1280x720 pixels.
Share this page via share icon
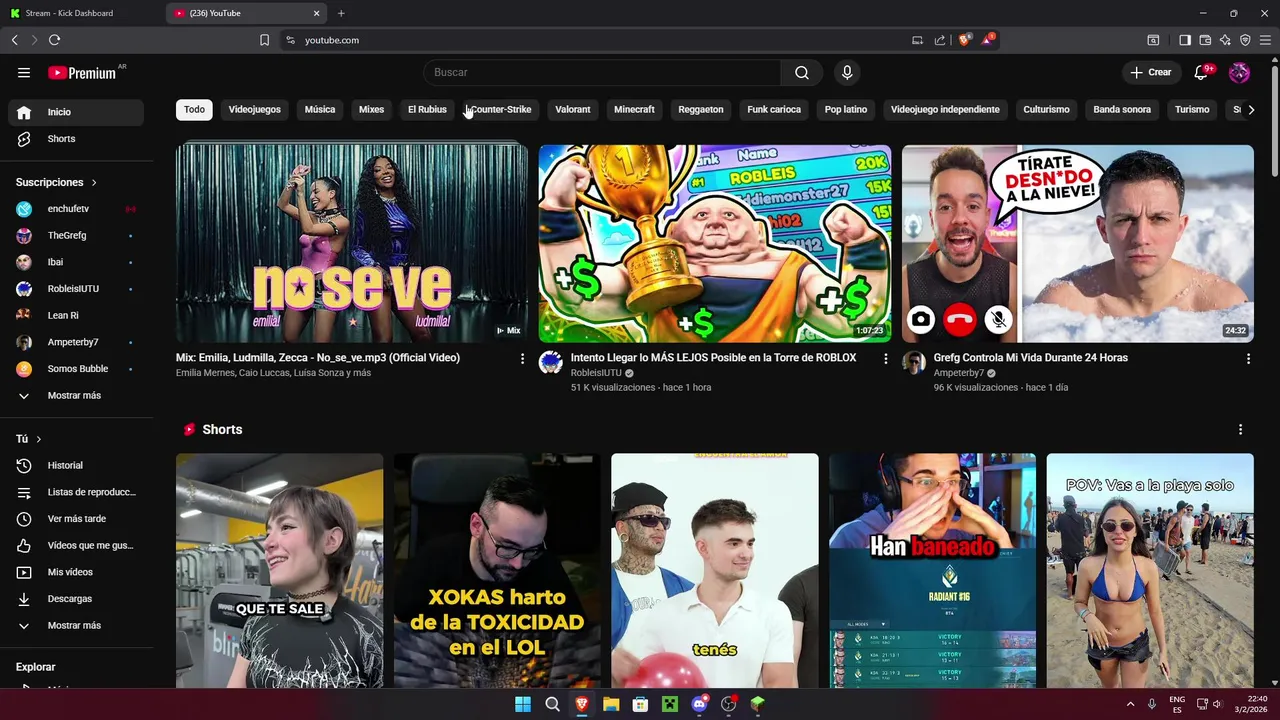coord(940,40)
